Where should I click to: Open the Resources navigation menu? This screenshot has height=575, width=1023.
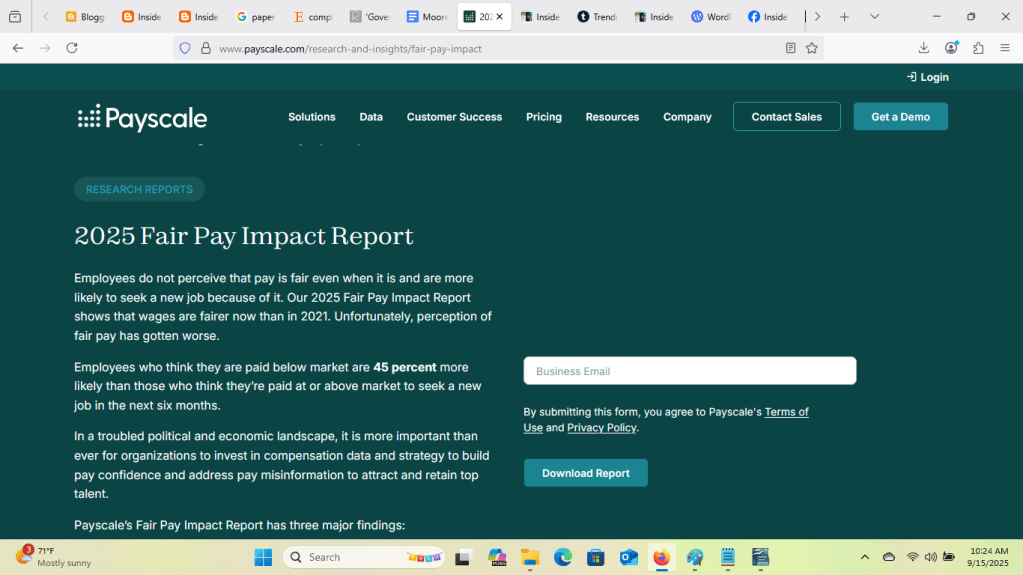(x=612, y=117)
